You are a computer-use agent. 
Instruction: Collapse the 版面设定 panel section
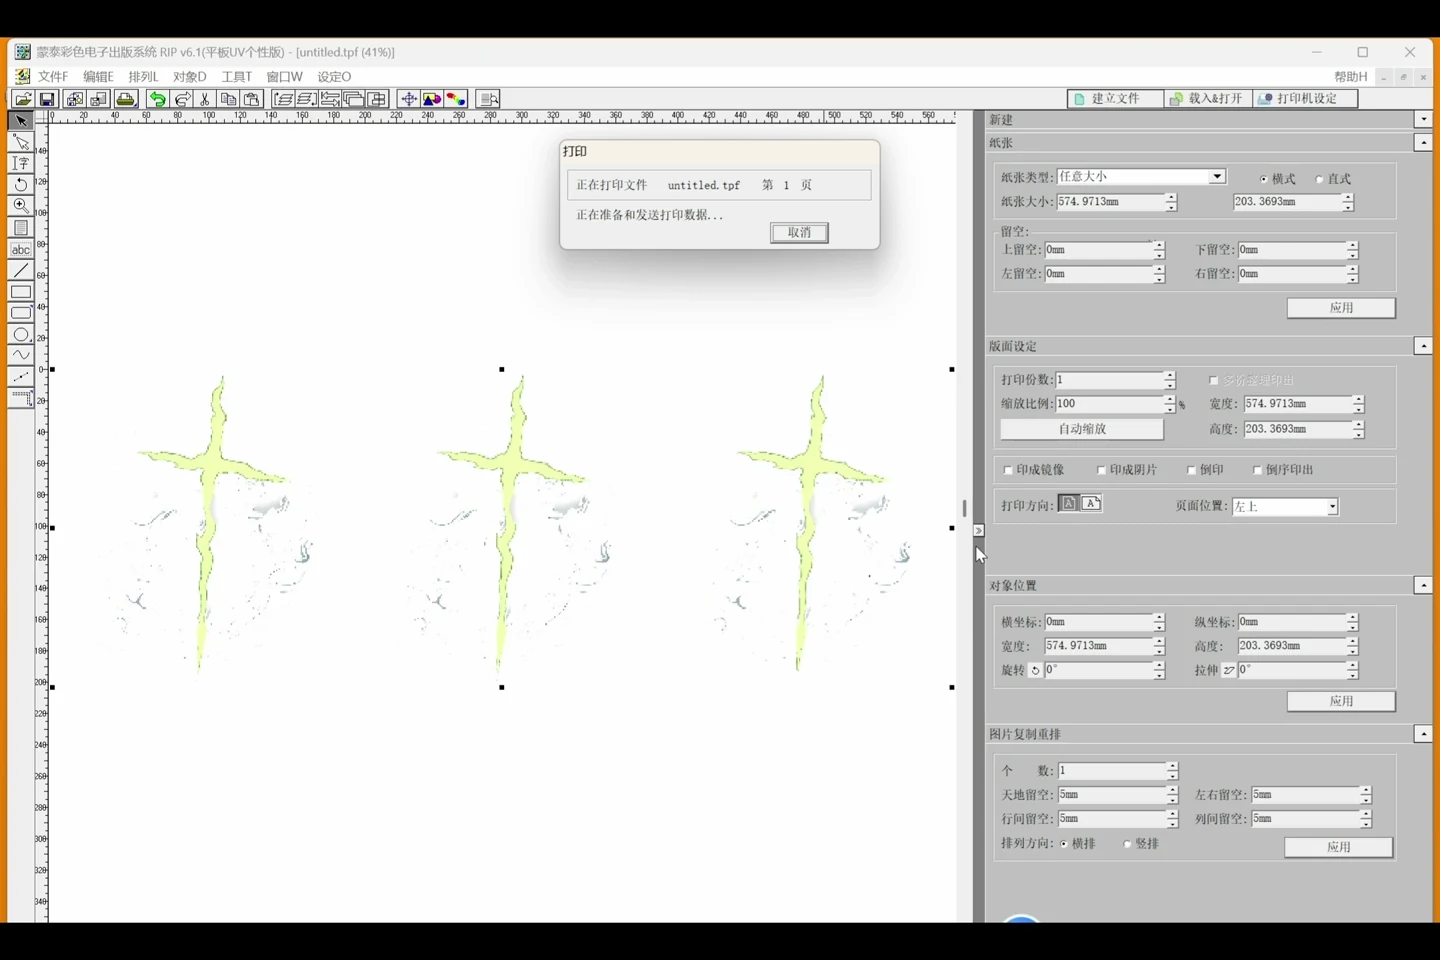pyautogui.click(x=1423, y=346)
